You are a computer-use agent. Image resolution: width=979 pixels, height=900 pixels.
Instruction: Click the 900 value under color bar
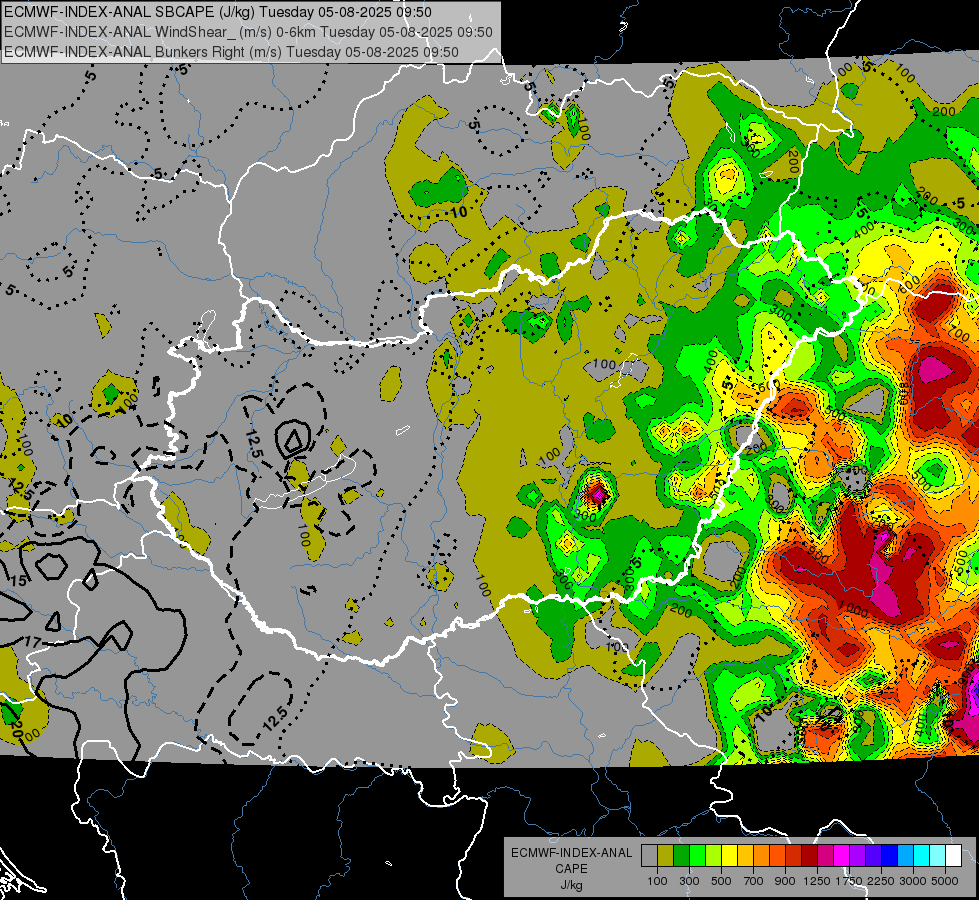pos(785,881)
